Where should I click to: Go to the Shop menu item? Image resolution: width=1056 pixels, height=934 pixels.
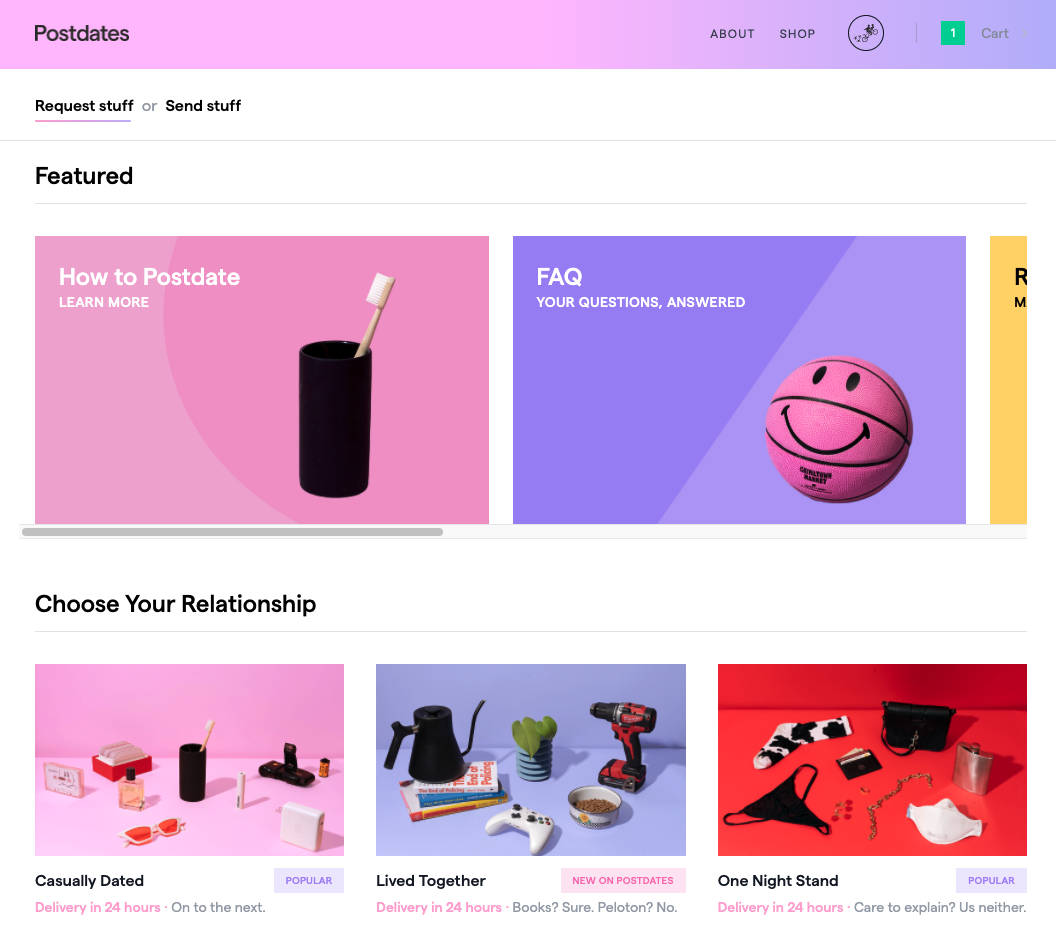coord(797,34)
